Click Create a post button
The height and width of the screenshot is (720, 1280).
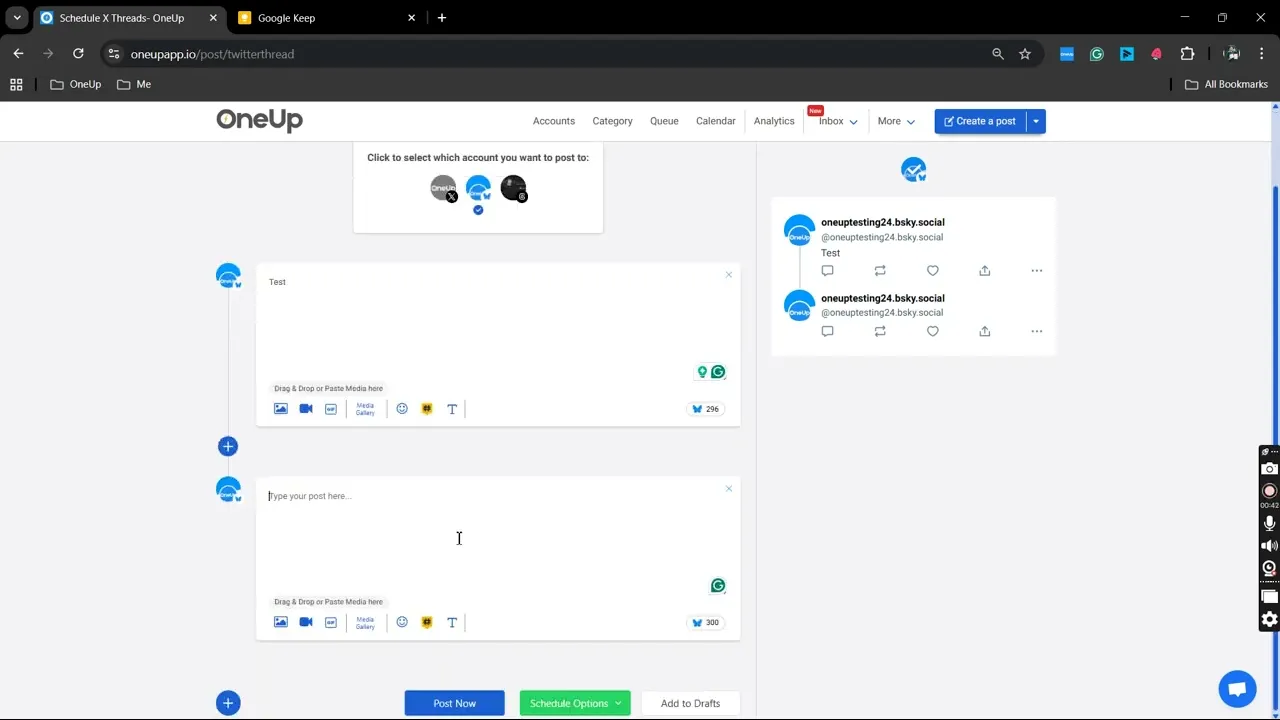(x=980, y=121)
